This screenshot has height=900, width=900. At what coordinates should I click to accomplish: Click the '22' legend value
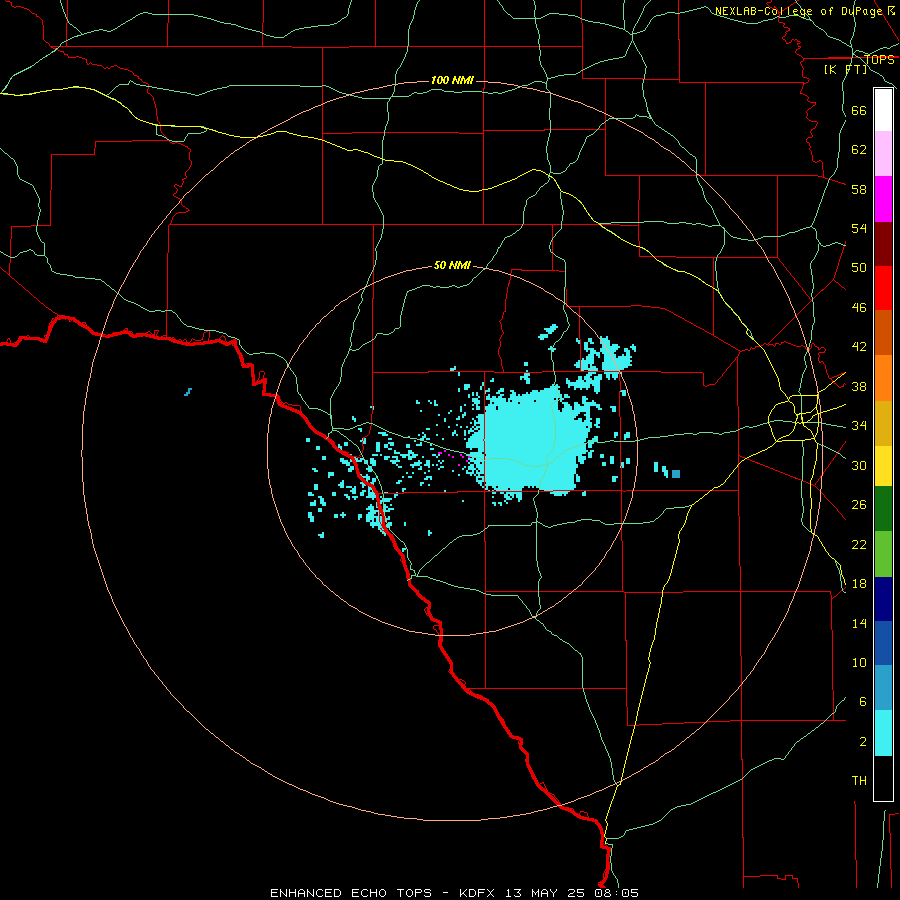pyautogui.click(x=859, y=544)
